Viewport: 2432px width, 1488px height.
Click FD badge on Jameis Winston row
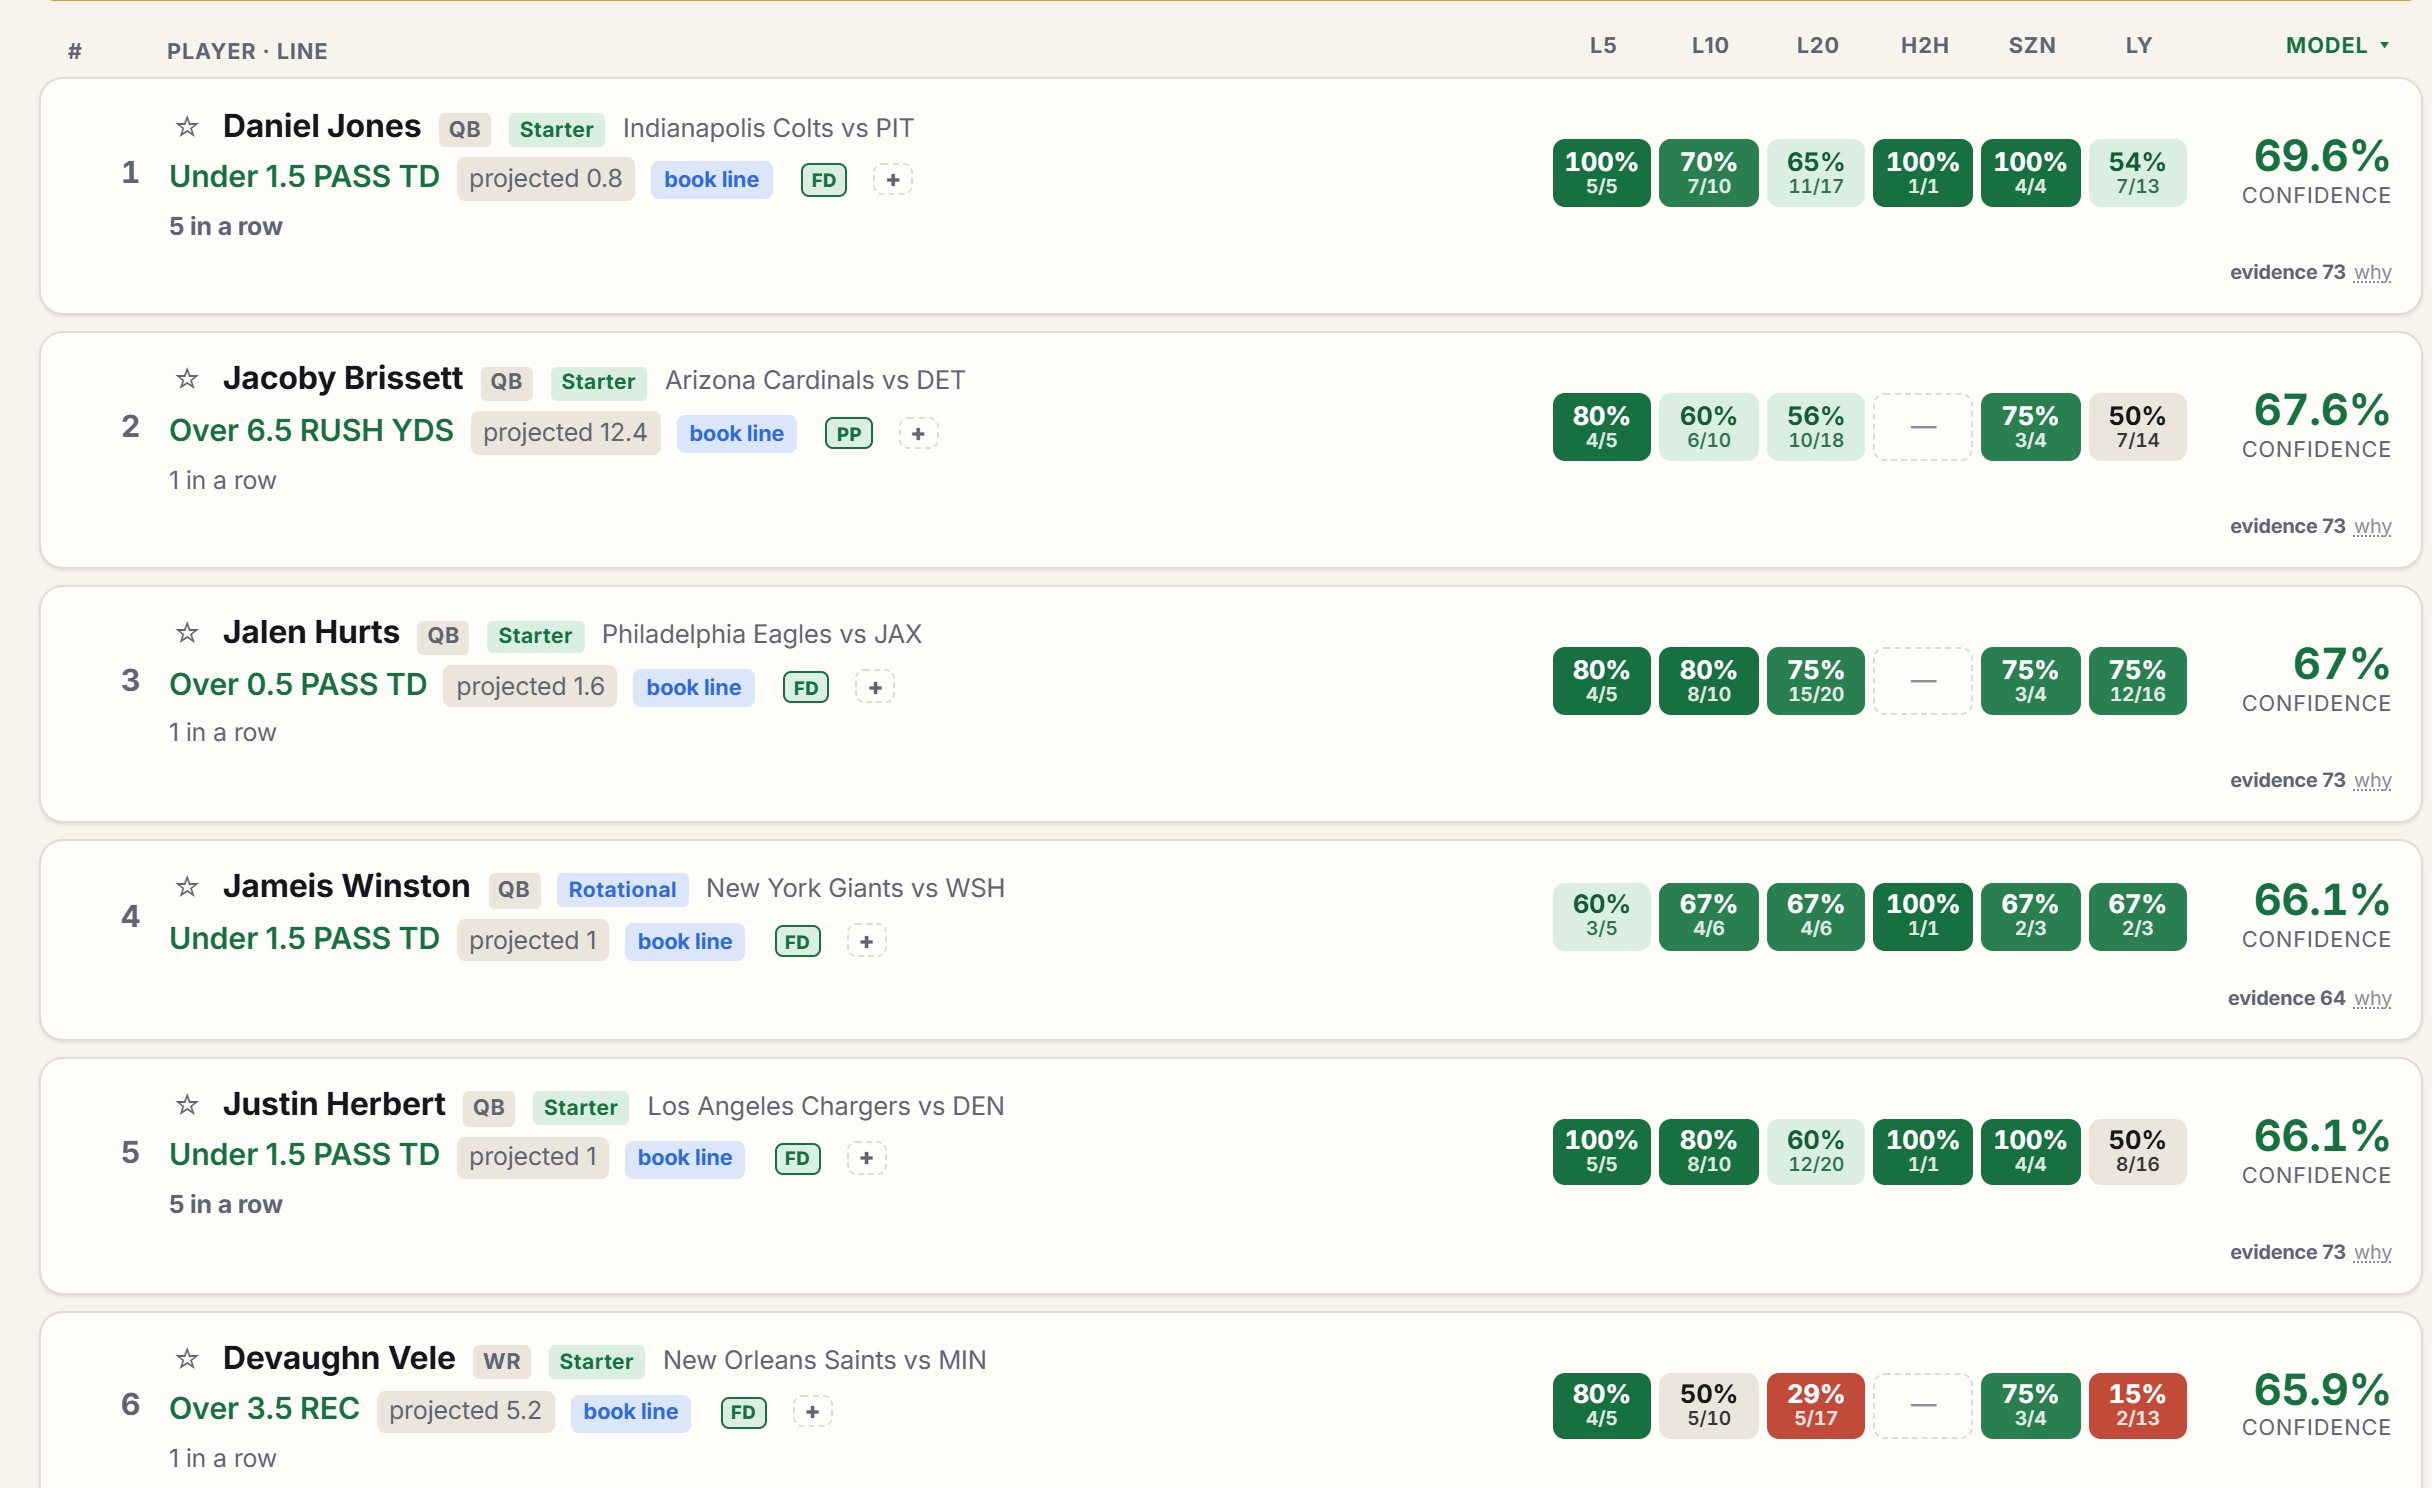[x=798, y=942]
